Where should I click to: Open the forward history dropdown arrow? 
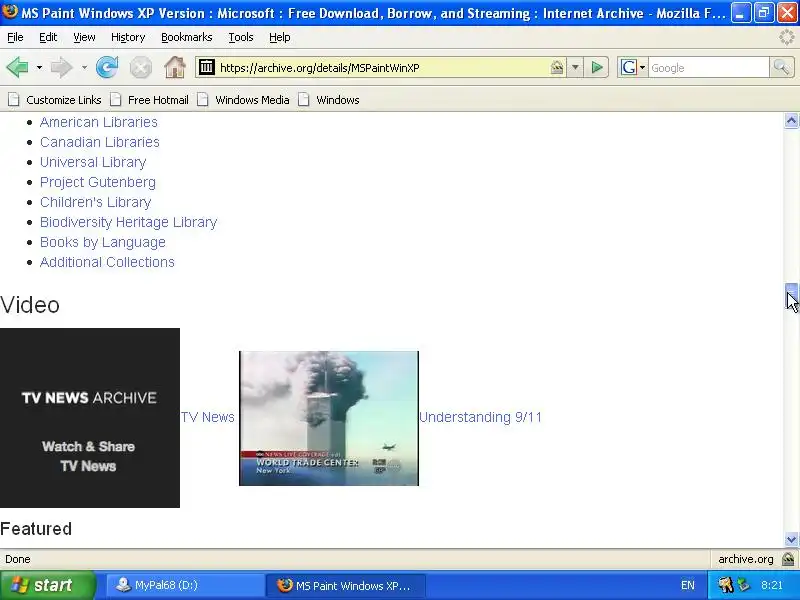(x=84, y=67)
